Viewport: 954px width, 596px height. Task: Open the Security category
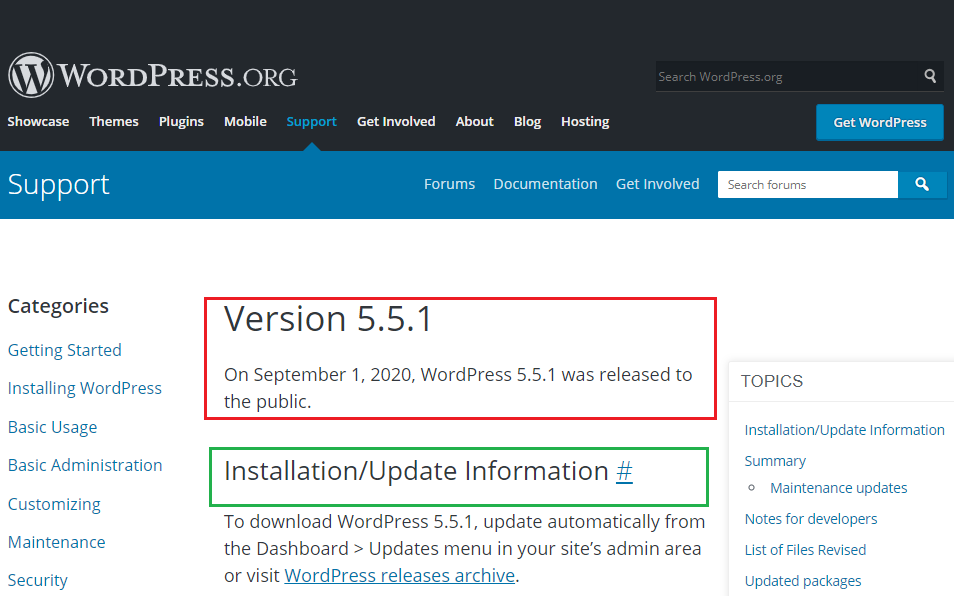click(38, 580)
